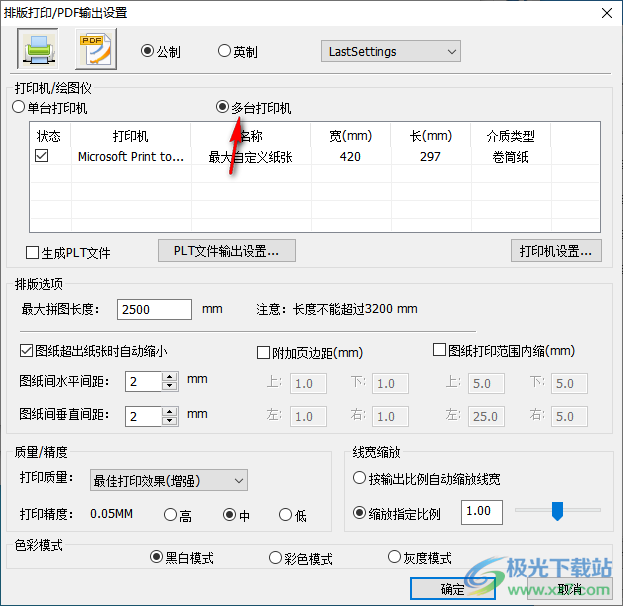Click the 图纸间垂直间距 value field
Image resolution: width=623 pixels, height=606 pixels.
pyautogui.click(x=143, y=416)
